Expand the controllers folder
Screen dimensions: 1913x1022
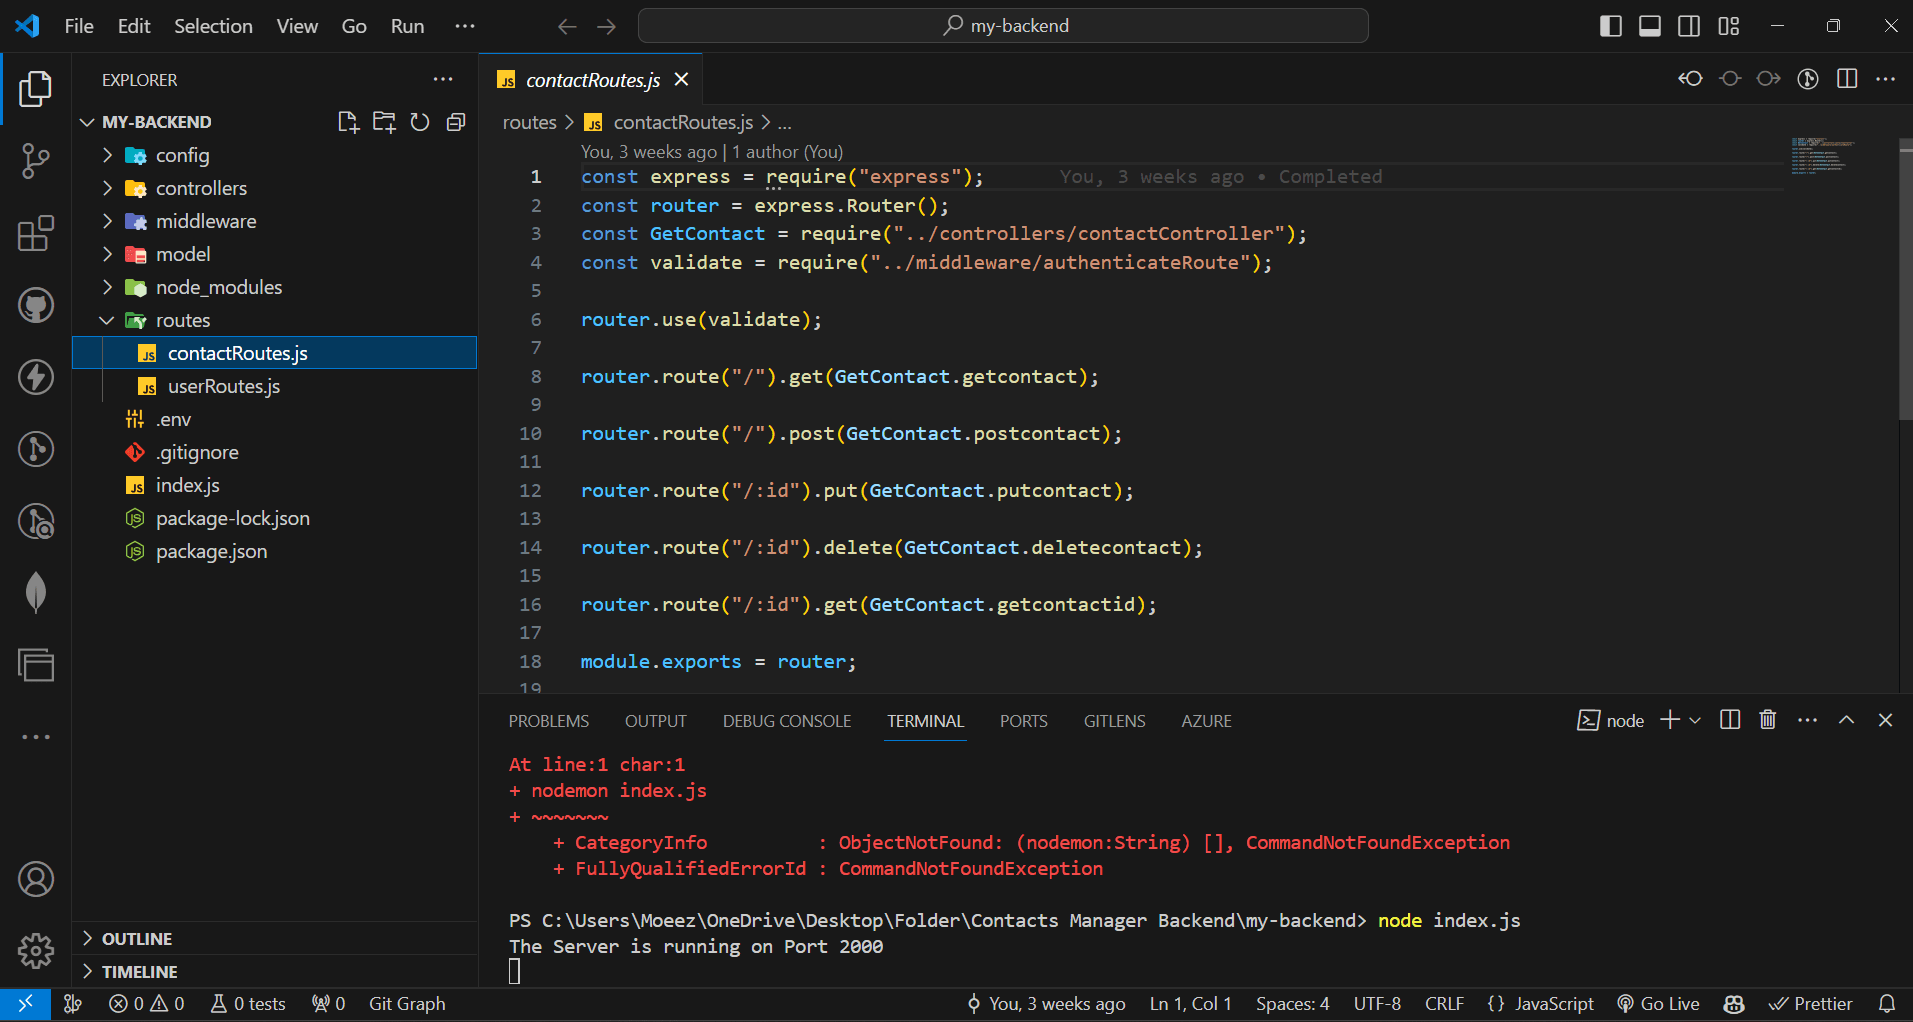pos(201,188)
